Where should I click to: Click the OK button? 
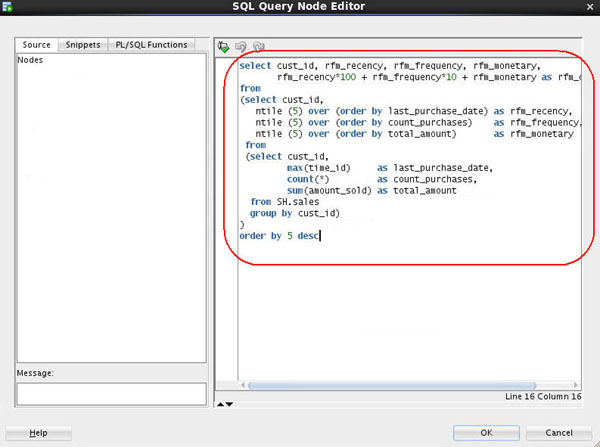486,433
